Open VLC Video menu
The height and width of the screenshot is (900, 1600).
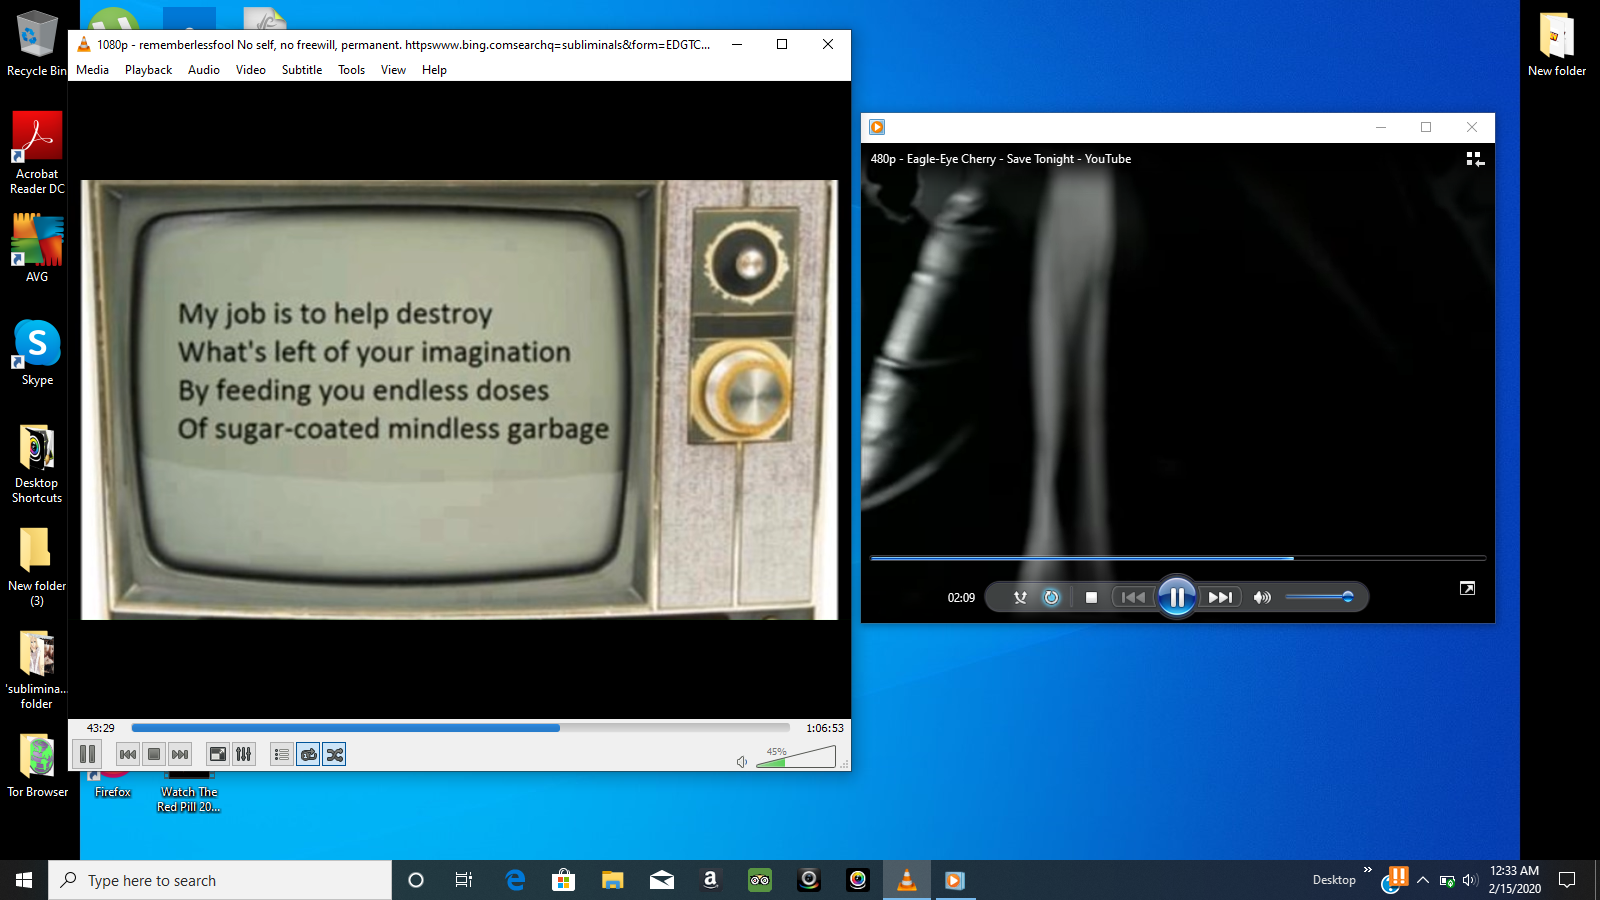[251, 70]
